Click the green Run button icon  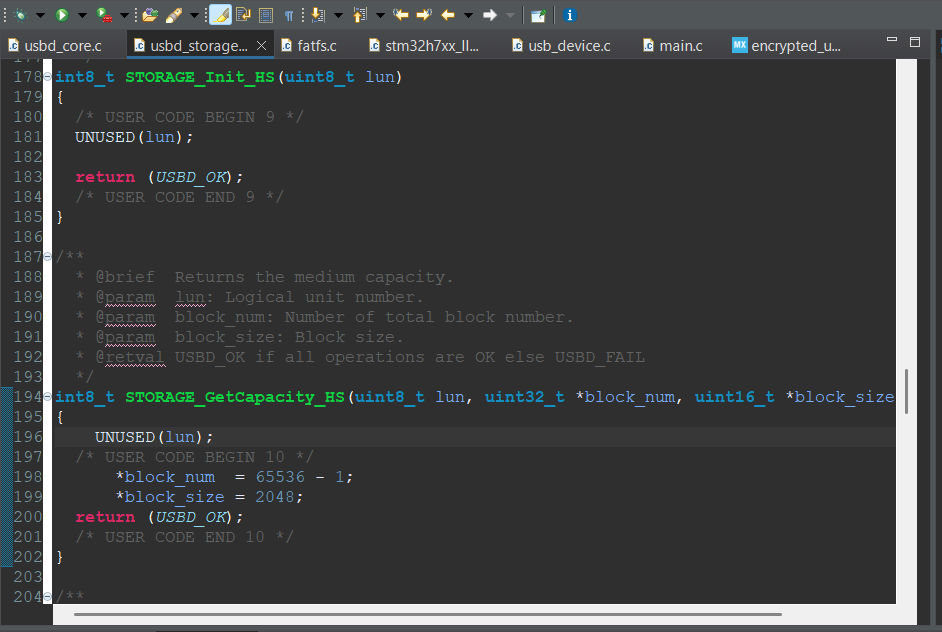tap(62, 15)
